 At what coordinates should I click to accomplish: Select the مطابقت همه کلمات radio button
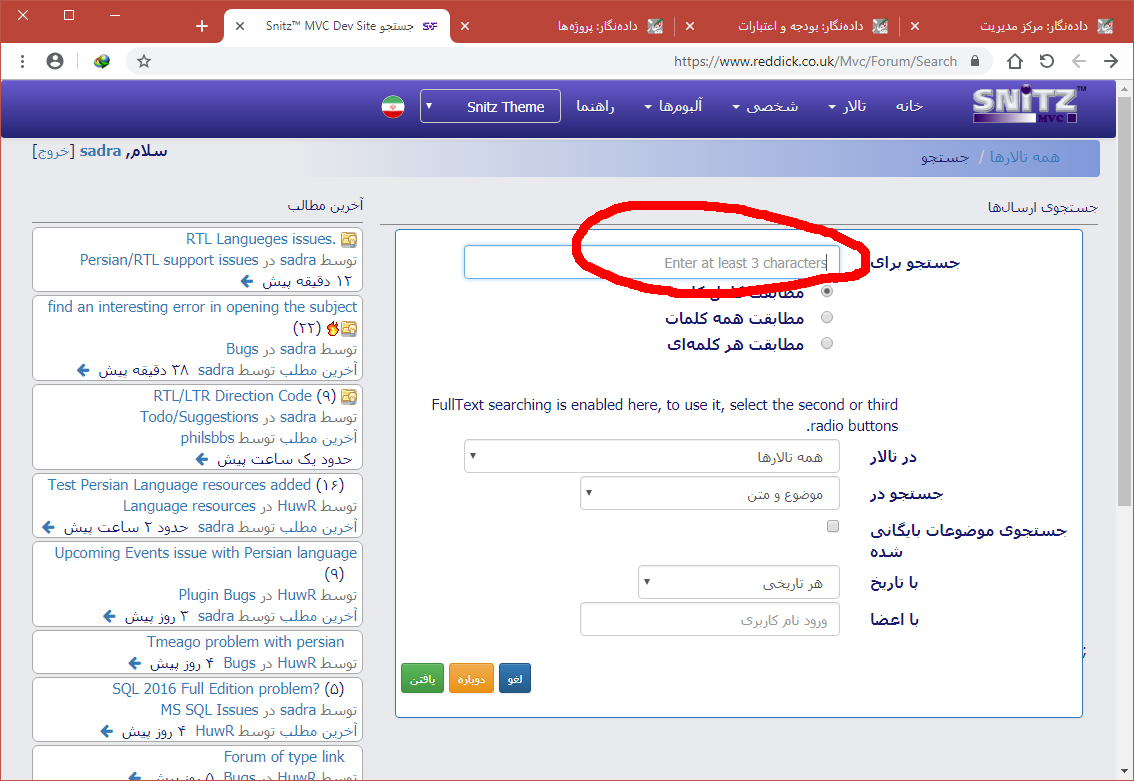[826, 318]
